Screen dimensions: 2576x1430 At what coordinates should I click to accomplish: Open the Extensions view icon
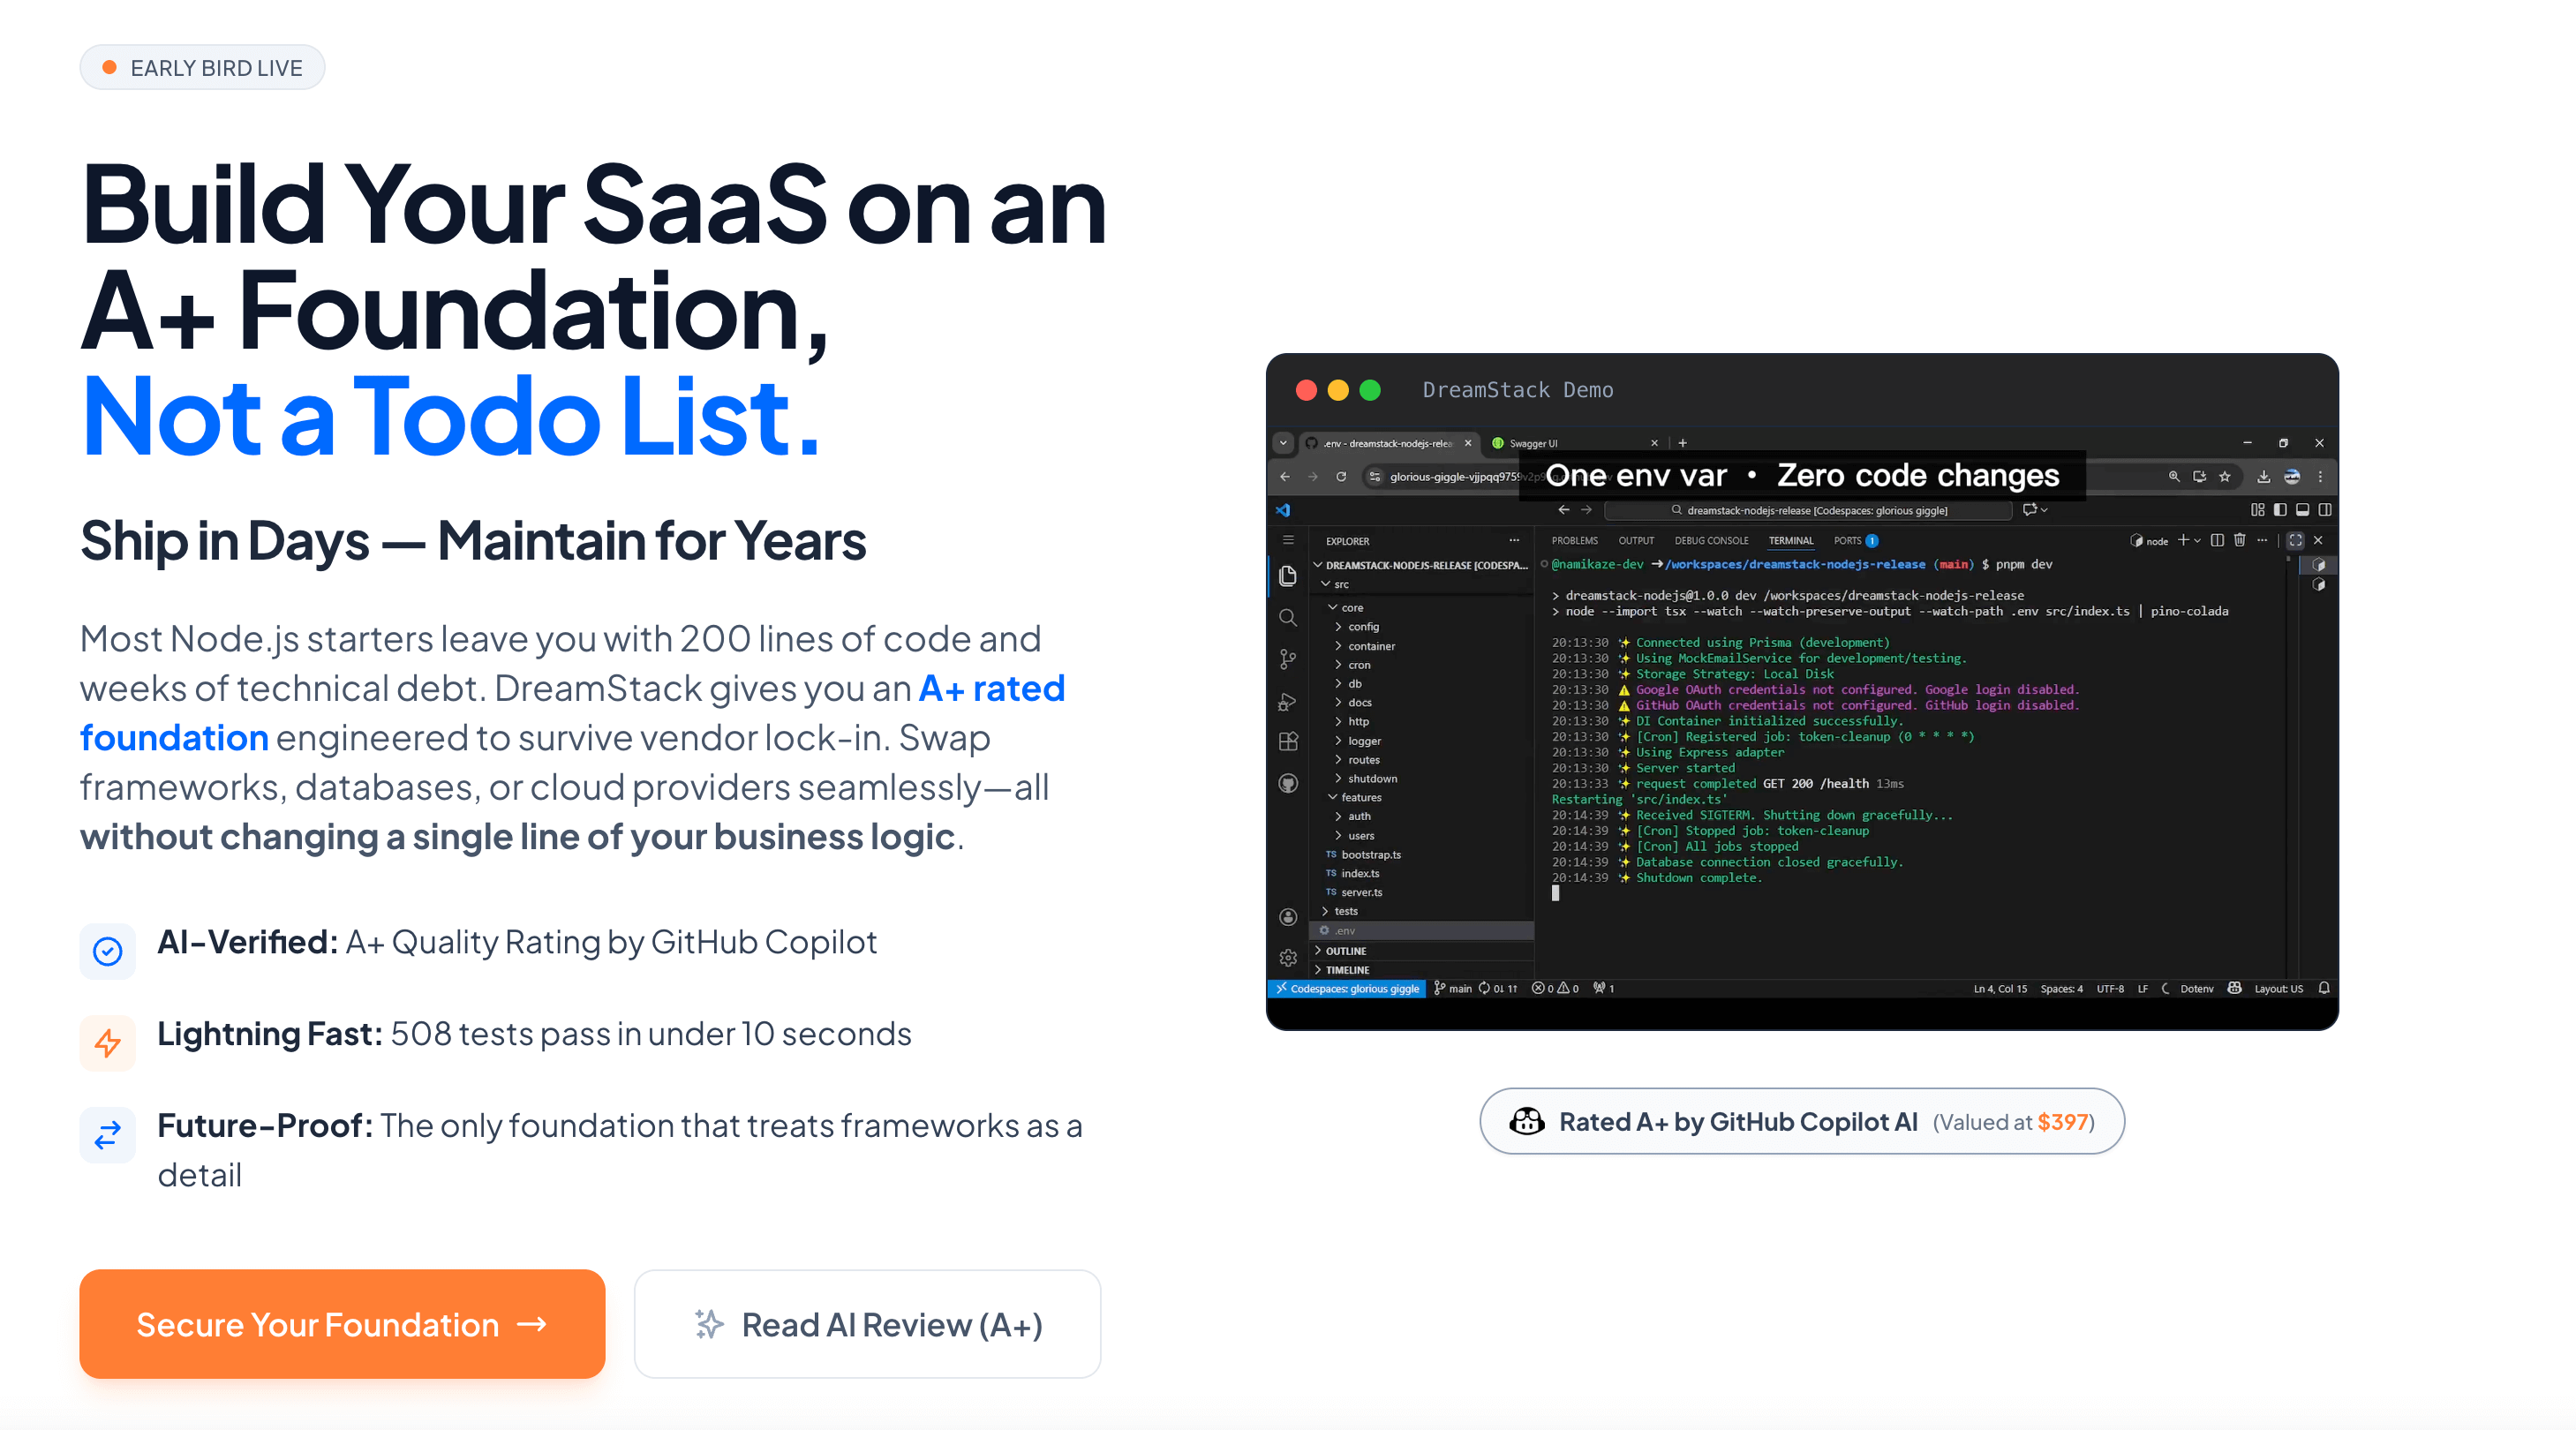tap(1288, 741)
